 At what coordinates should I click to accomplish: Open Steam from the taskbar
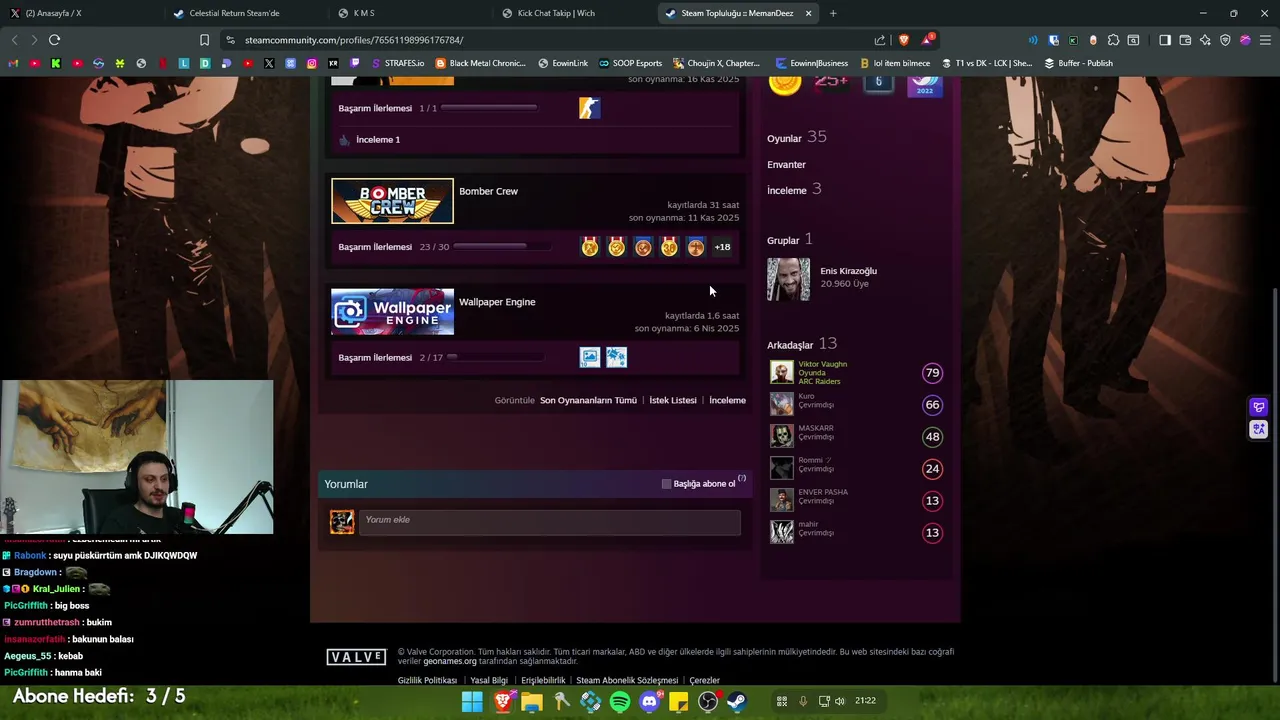737,702
